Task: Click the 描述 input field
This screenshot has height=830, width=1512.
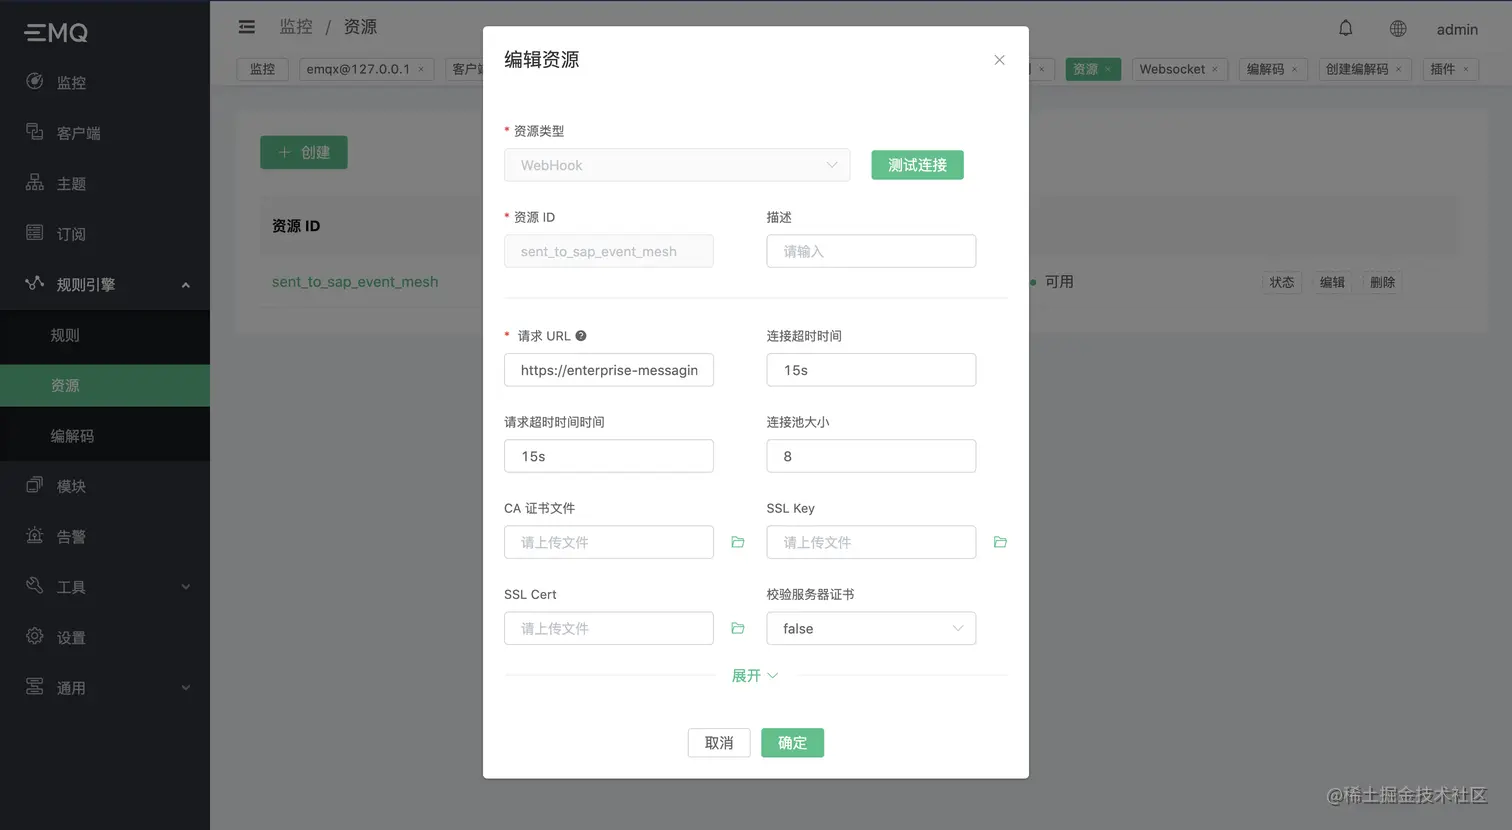Action: (x=871, y=251)
